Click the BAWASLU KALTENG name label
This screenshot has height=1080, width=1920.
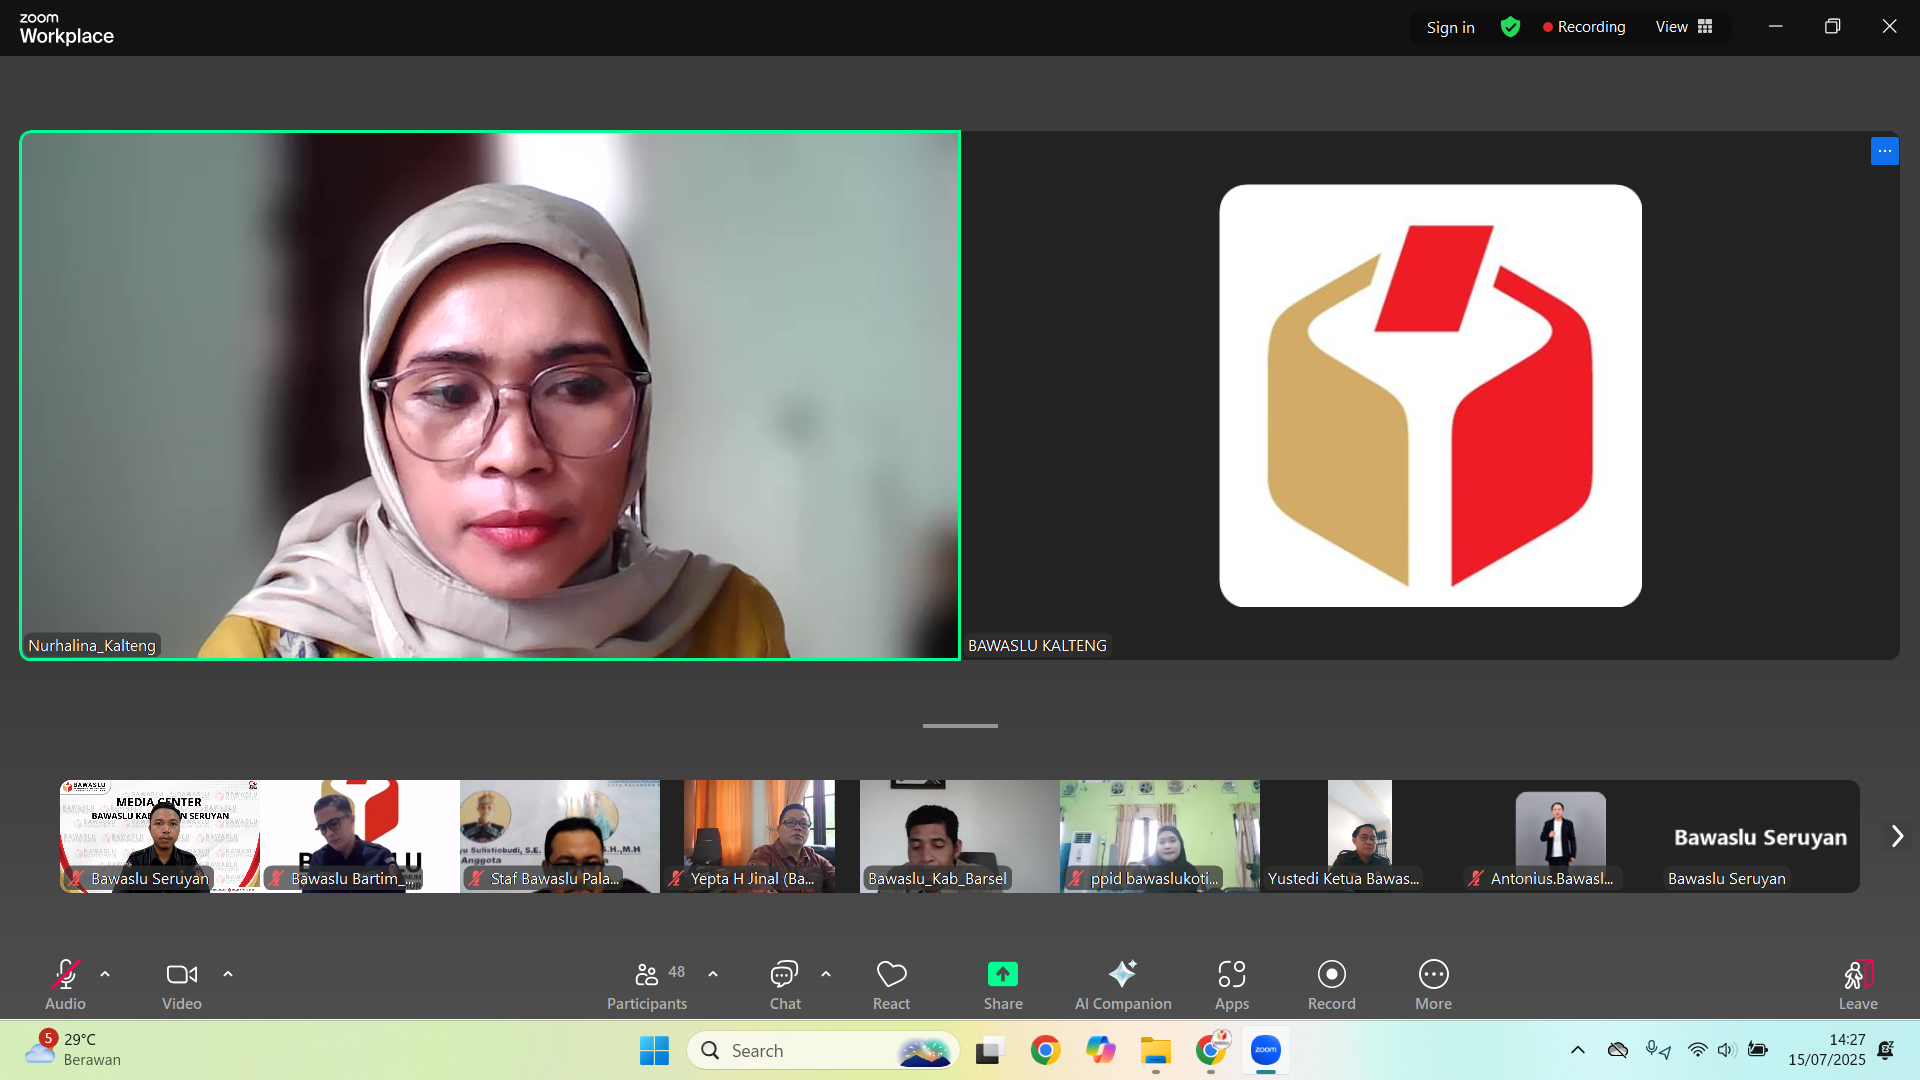[1037, 646]
